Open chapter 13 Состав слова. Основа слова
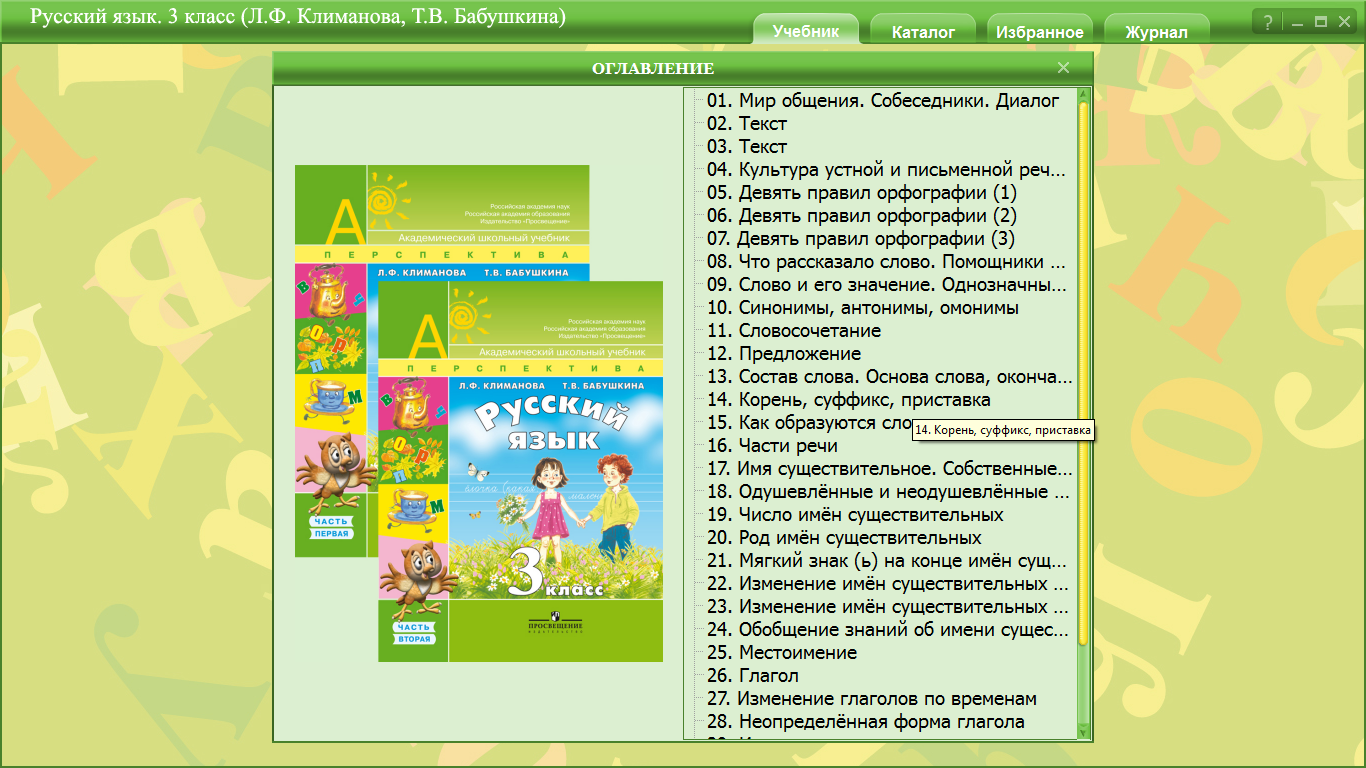This screenshot has height=768, width=1366. coord(889,377)
